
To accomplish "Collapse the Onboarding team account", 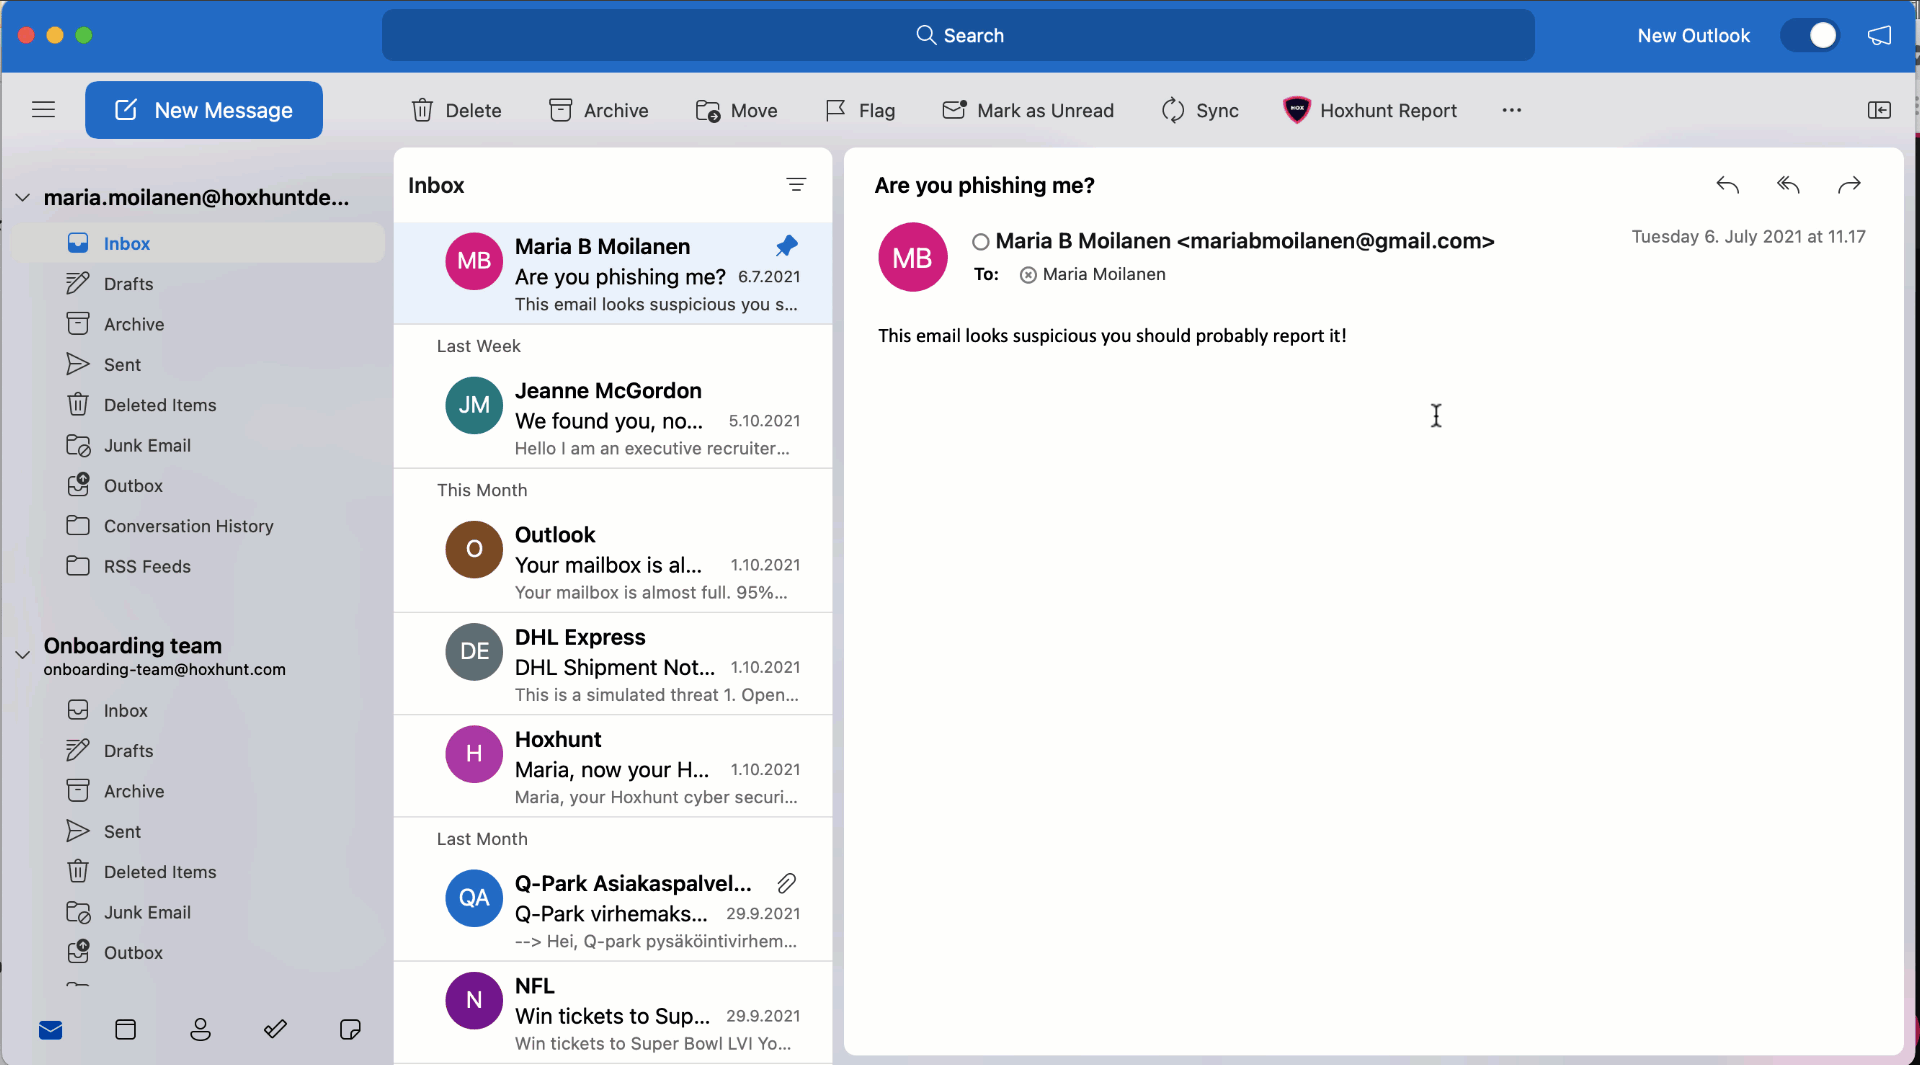I will click(22, 655).
